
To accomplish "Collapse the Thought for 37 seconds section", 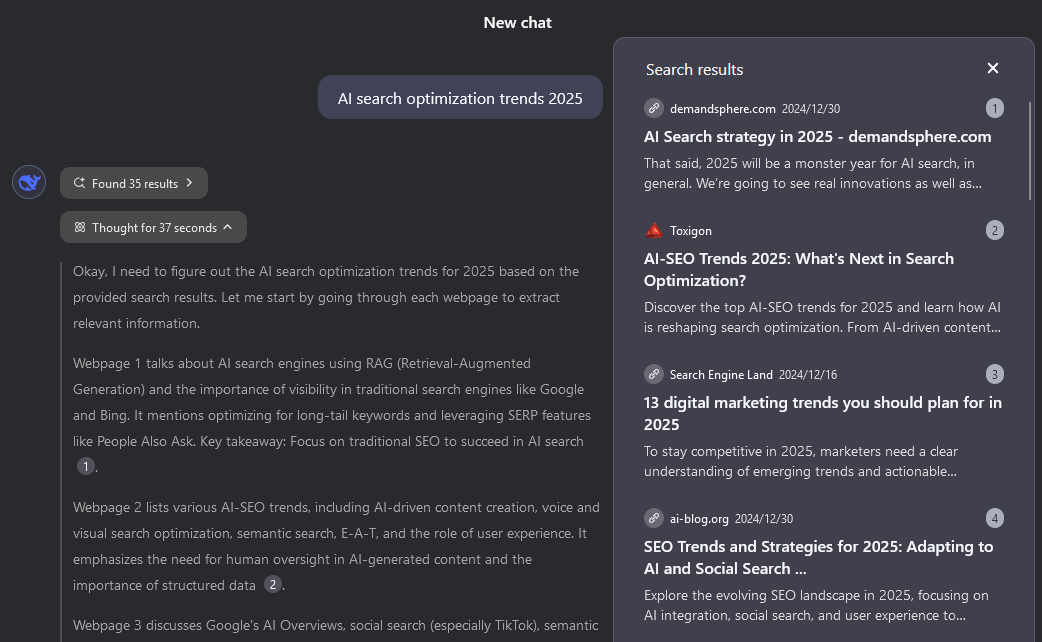I will point(154,227).
